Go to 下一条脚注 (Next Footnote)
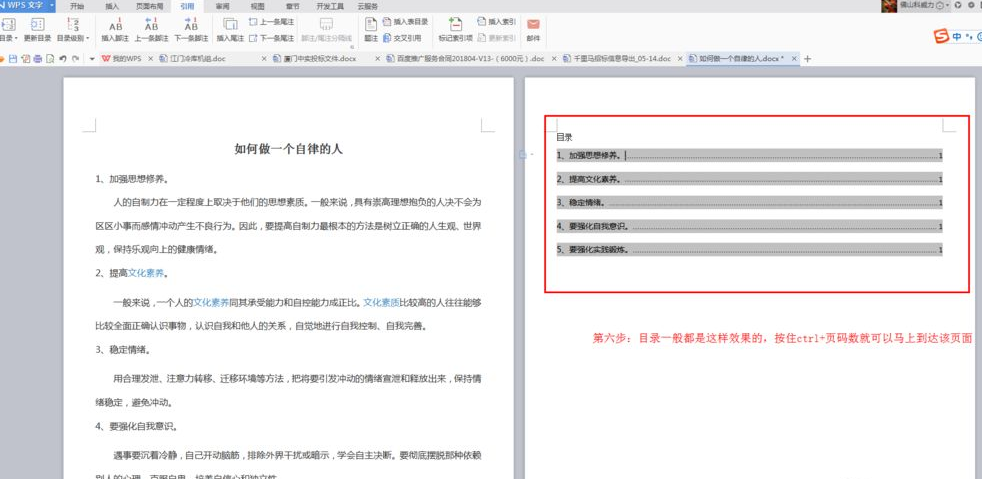The width and height of the screenshot is (982, 479). (x=191, y=25)
